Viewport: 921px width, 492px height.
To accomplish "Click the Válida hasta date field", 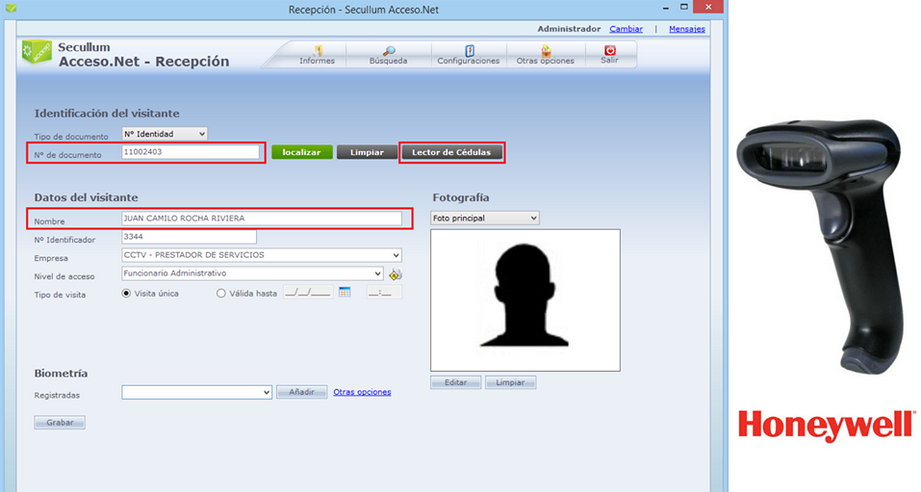I will [308, 292].
